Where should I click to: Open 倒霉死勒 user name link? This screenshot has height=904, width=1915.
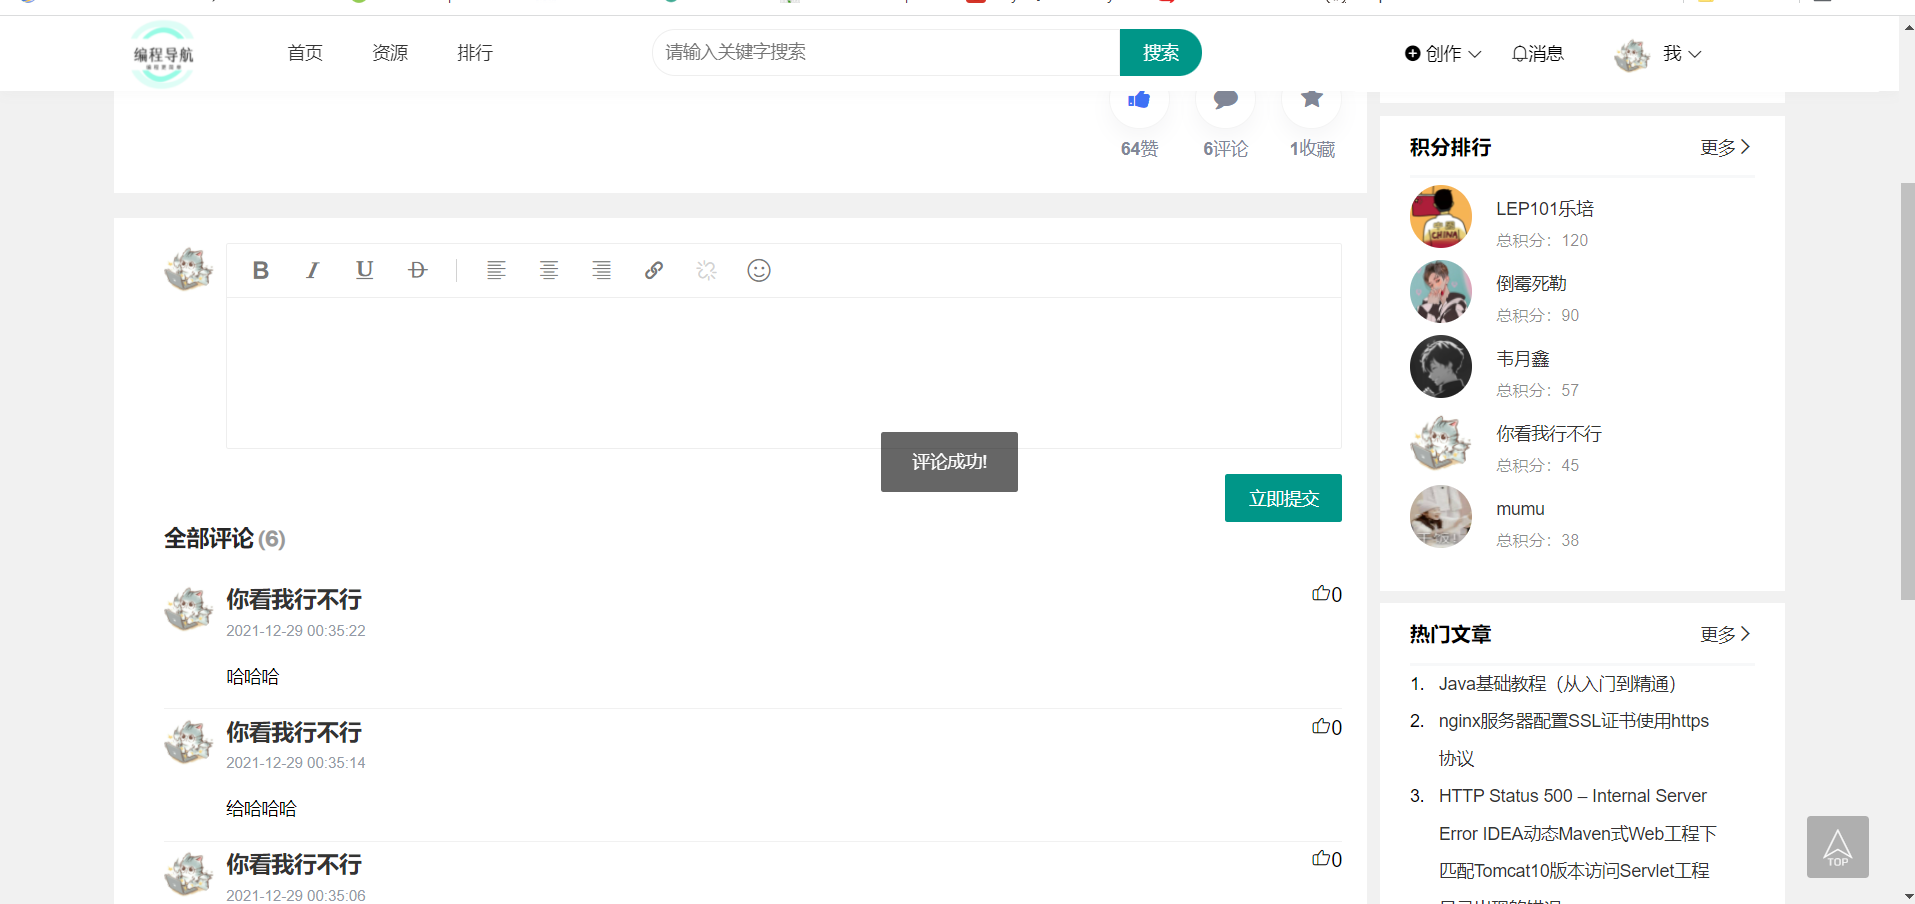click(1531, 284)
